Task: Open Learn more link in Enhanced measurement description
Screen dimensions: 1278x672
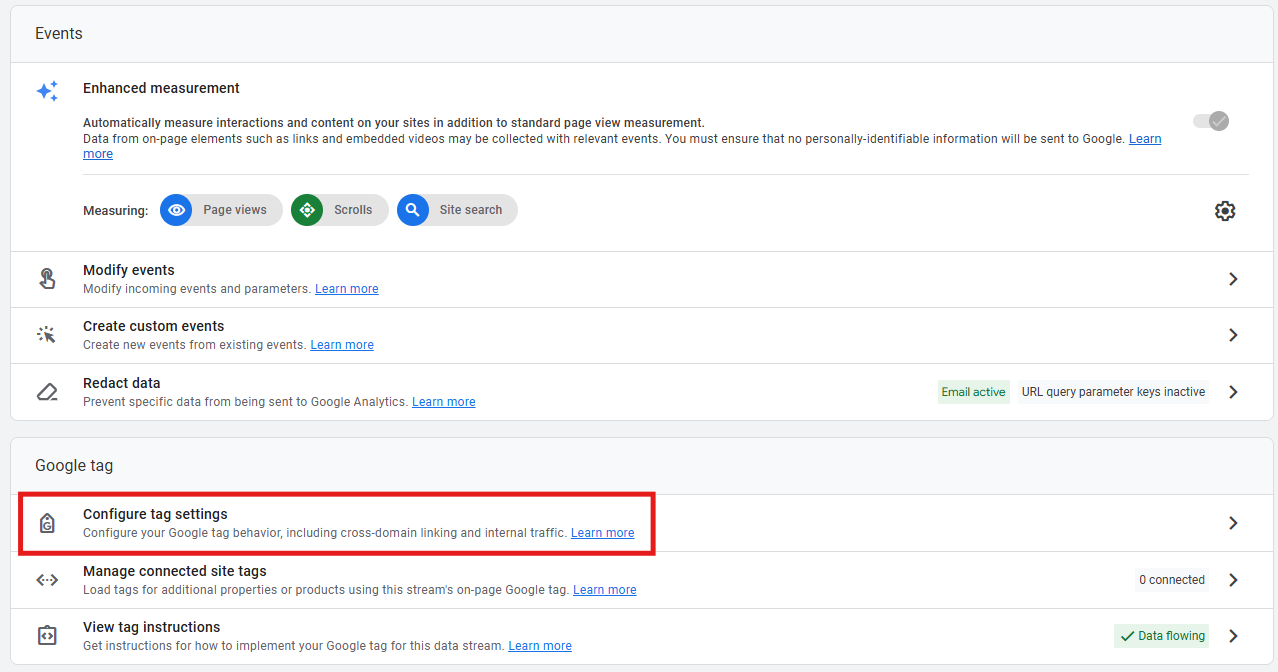Action: pos(1145,139)
